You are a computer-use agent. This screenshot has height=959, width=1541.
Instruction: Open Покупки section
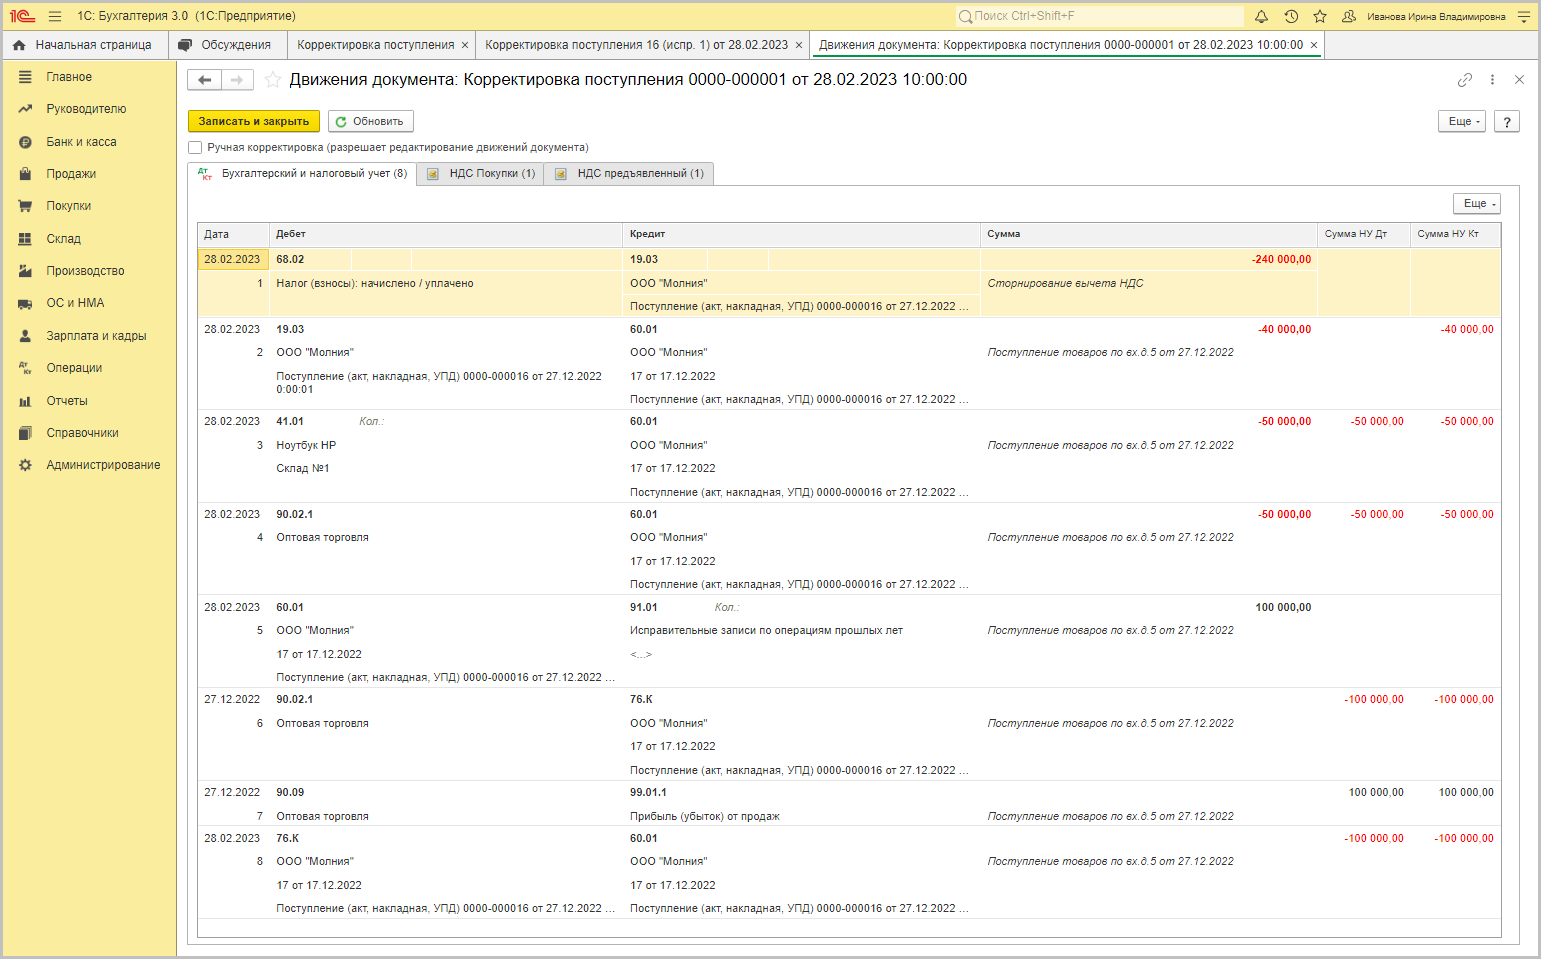click(x=68, y=206)
